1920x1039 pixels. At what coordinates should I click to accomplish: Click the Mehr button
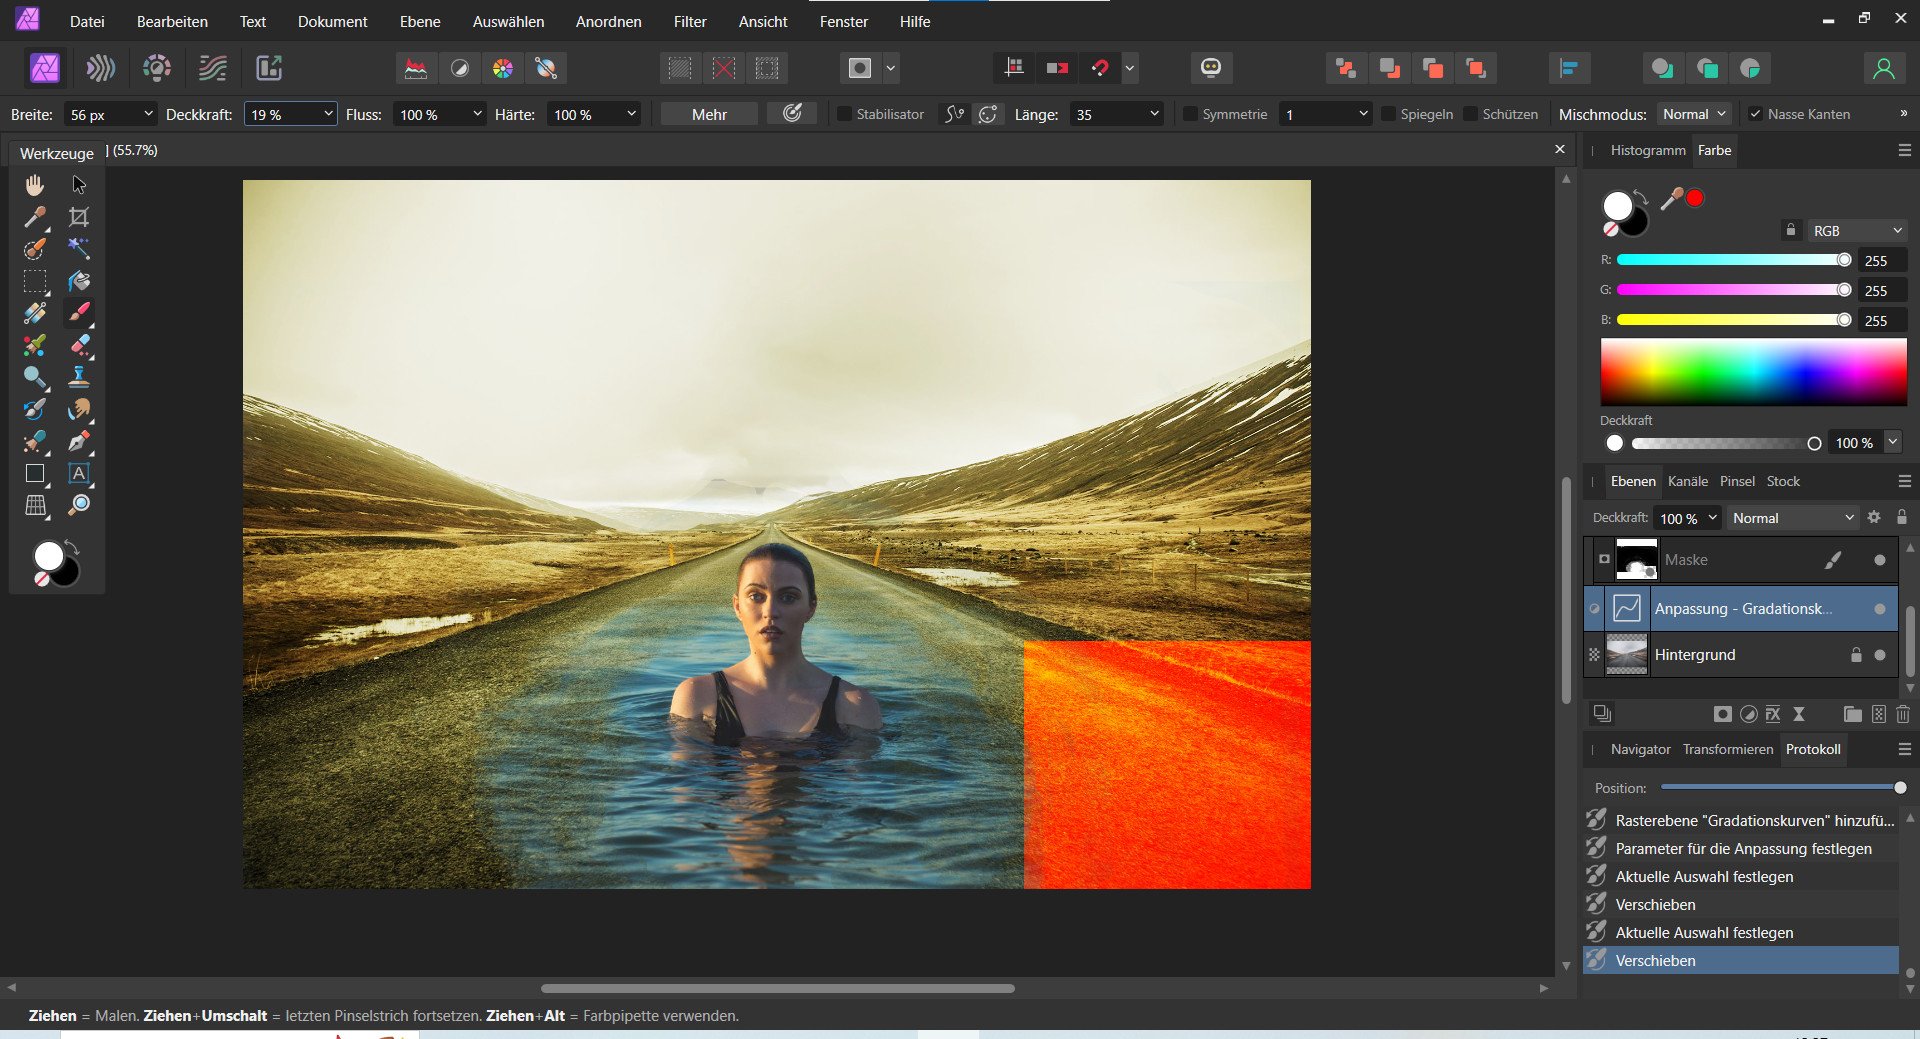tap(709, 114)
